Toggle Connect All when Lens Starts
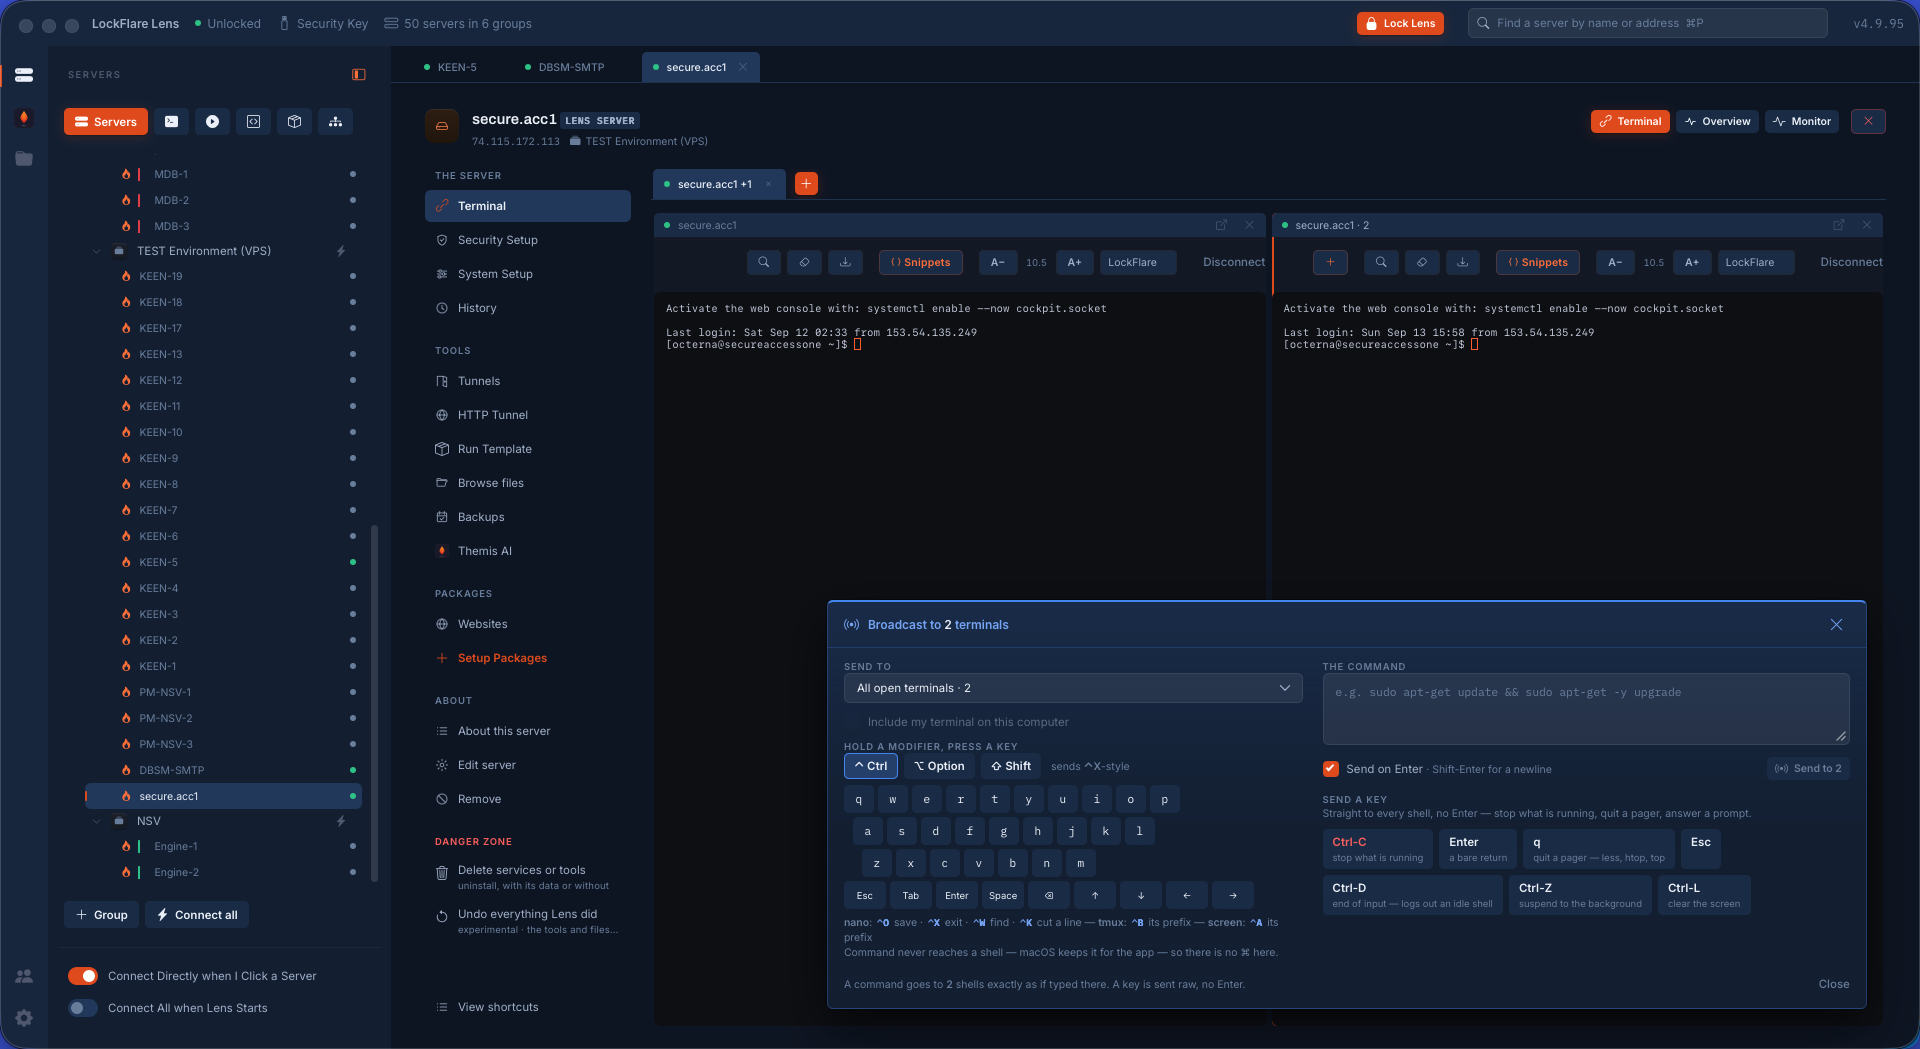This screenshot has width=1920, height=1049. point(83,1008)
